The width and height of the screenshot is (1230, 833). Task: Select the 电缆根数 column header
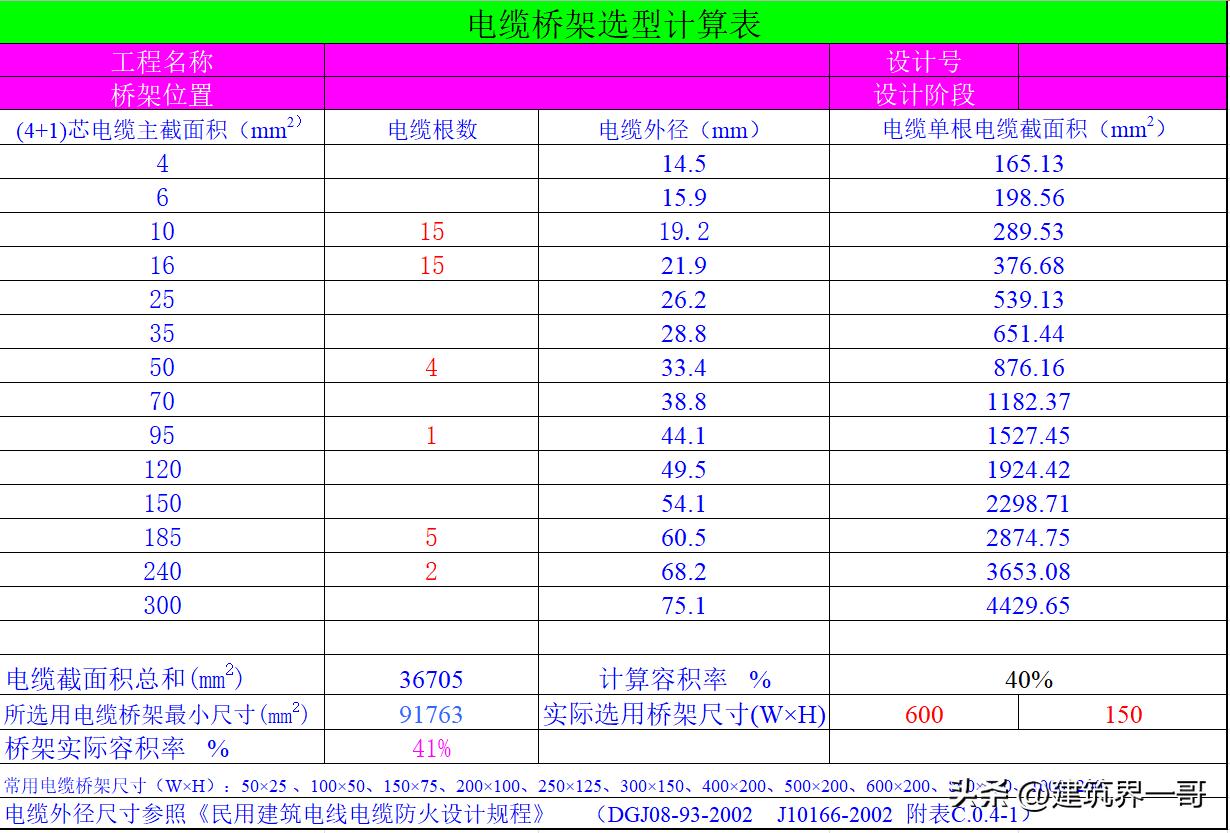(x=432, y=128)
